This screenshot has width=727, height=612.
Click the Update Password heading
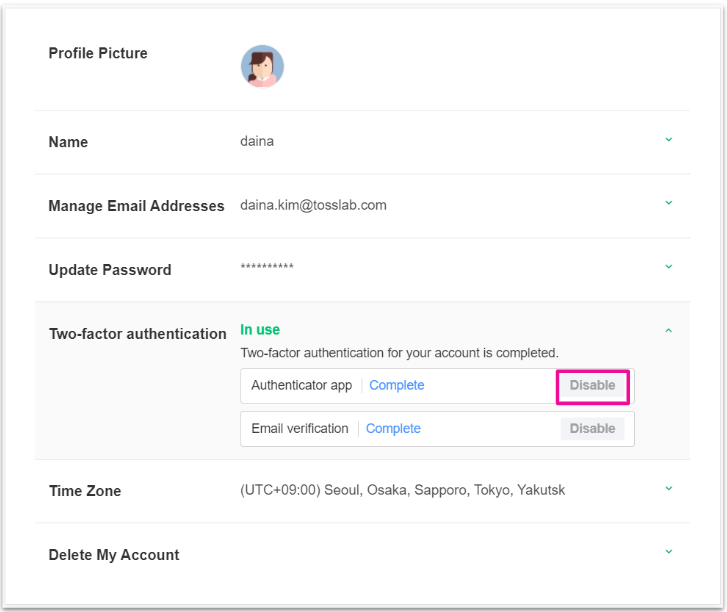(x=110, y=270)
